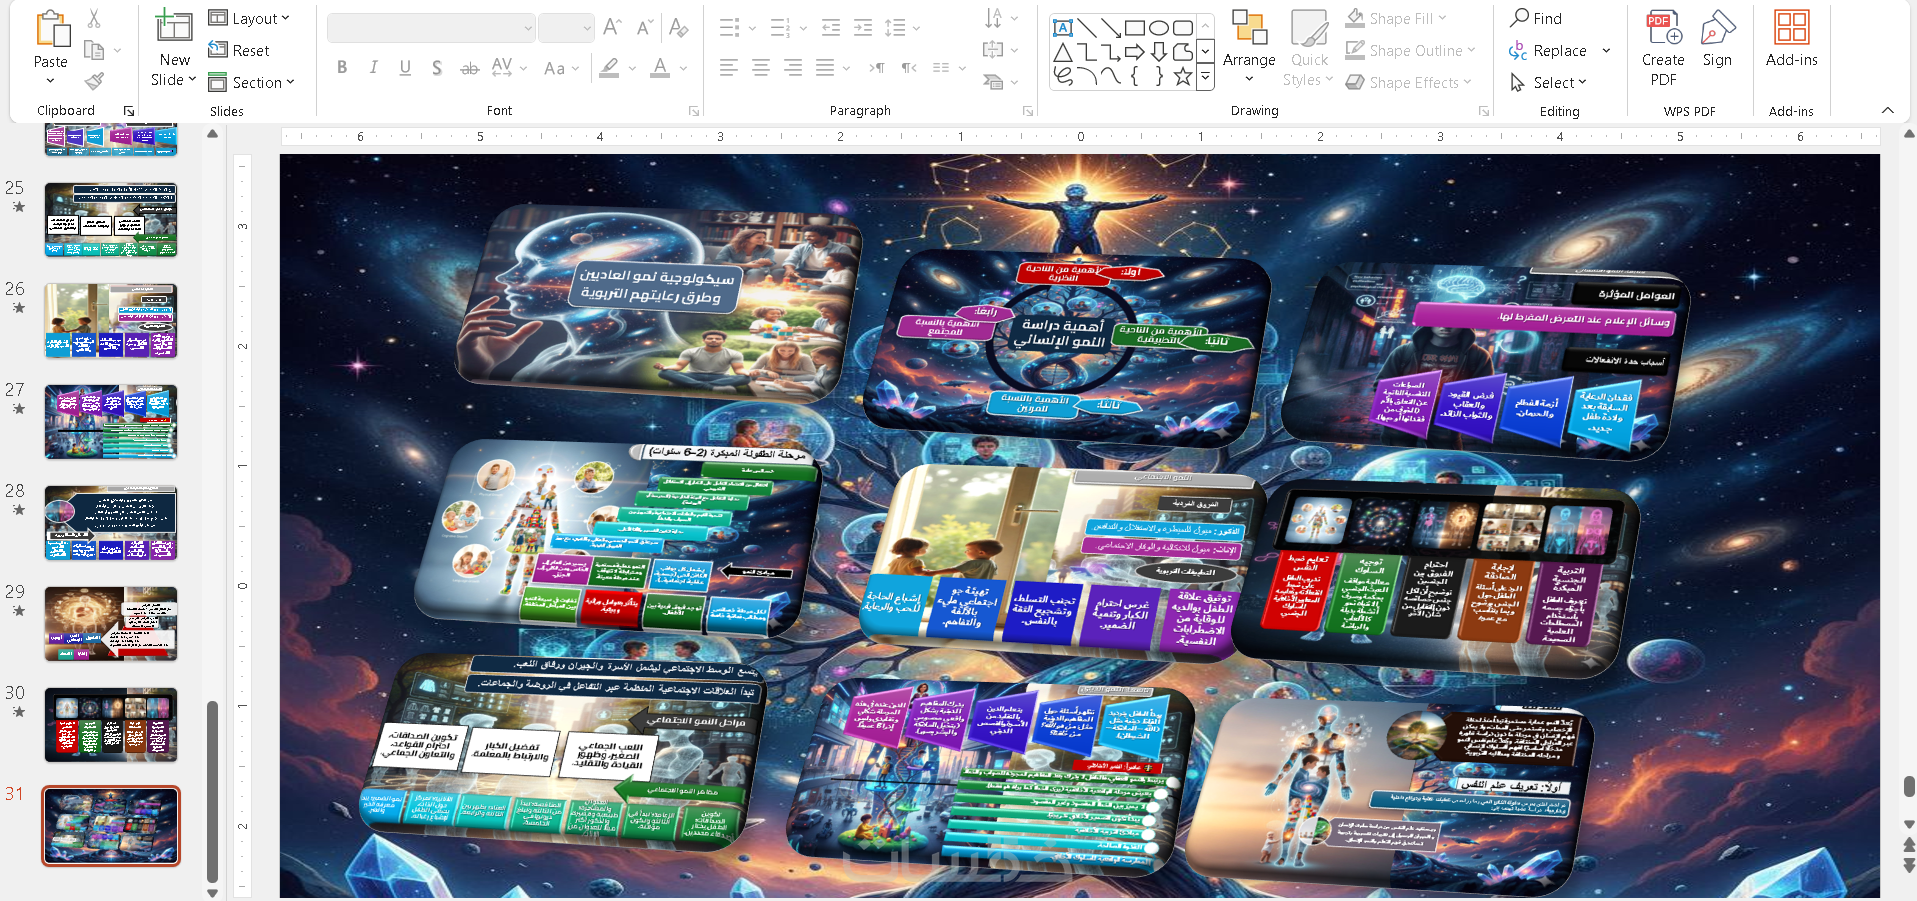Select slide 29 thumbnail
The image size is (1917, 901).
tap(111, 624)
